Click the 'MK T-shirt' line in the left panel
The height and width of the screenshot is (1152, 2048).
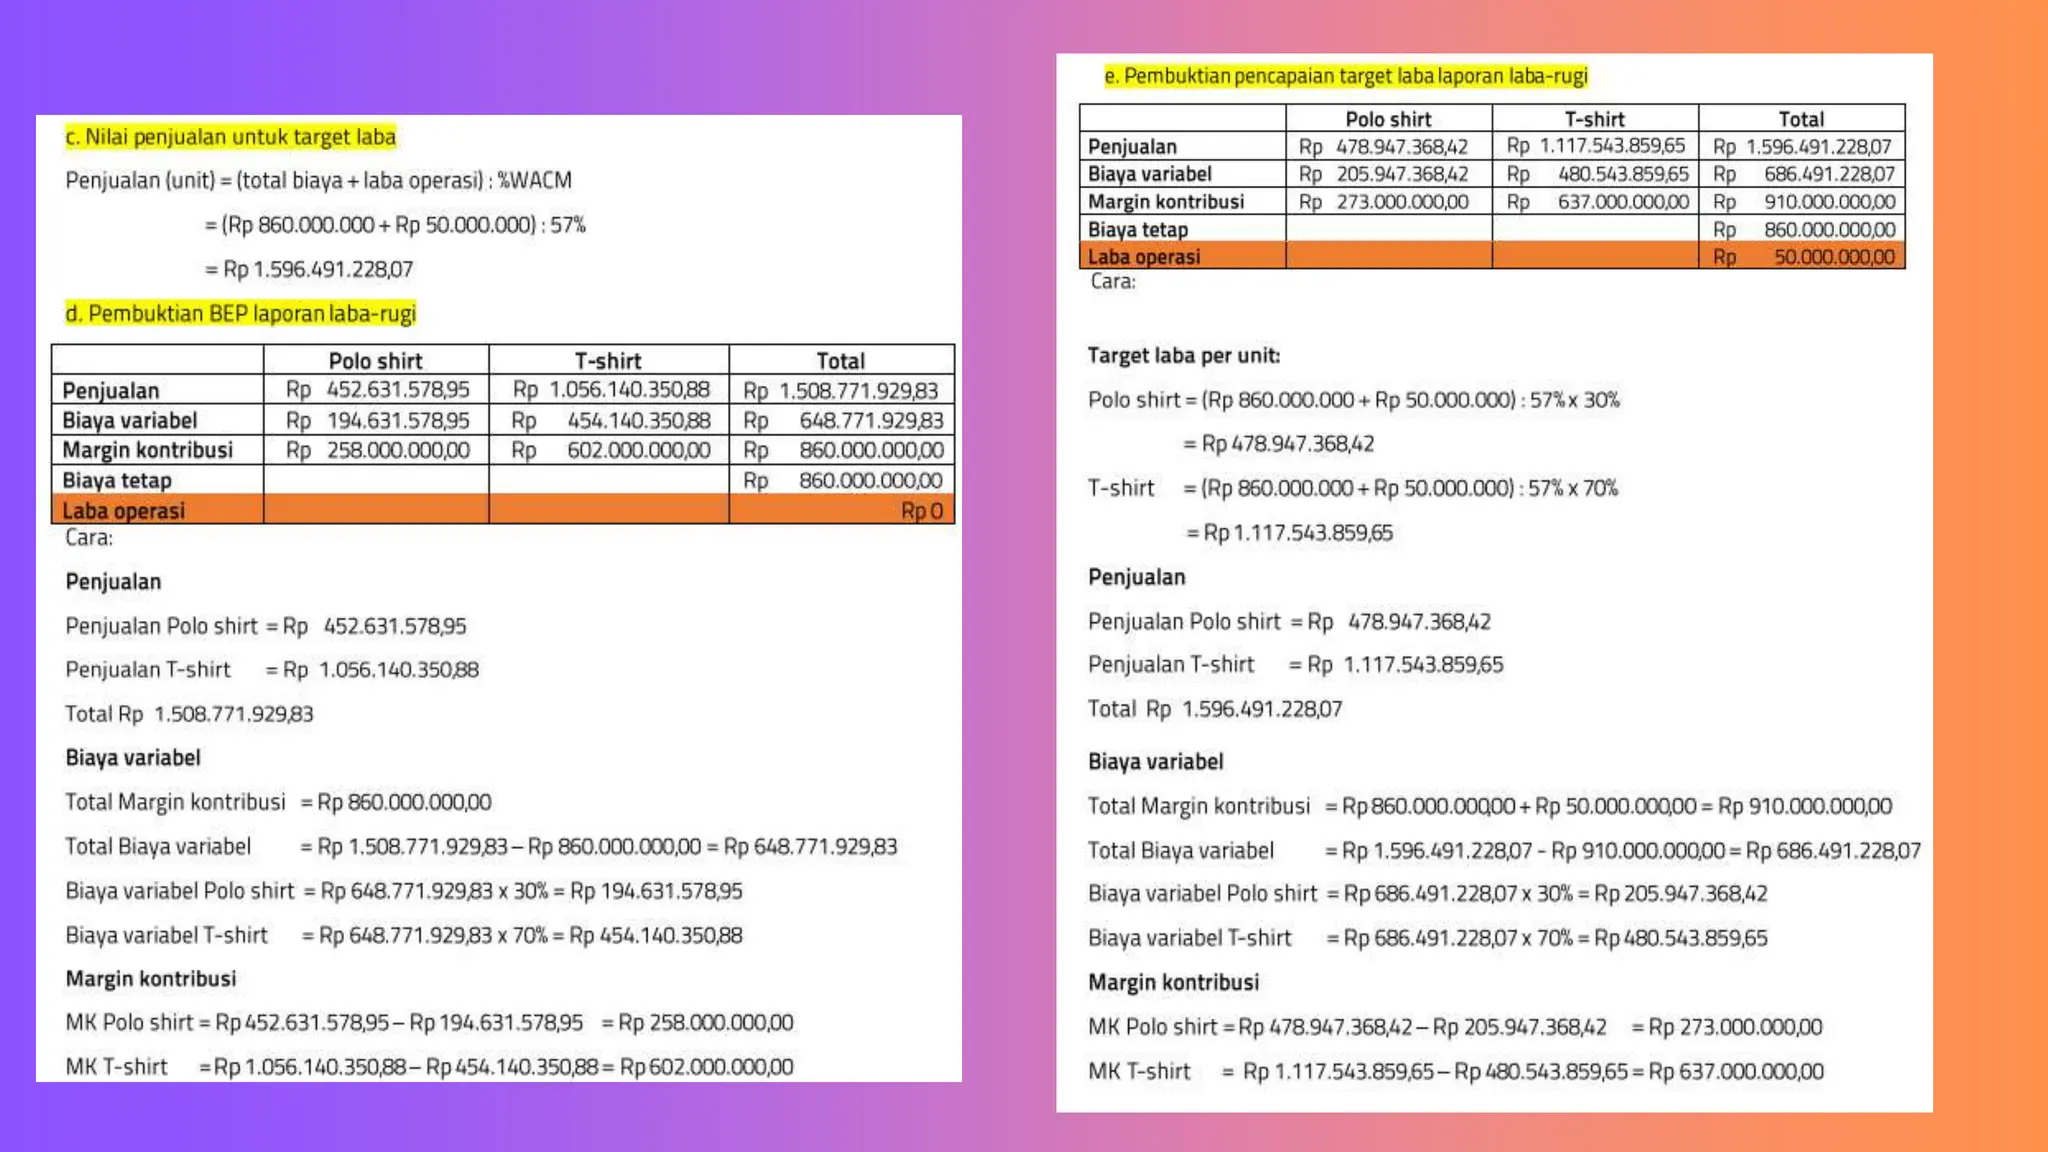(429, 1067)
